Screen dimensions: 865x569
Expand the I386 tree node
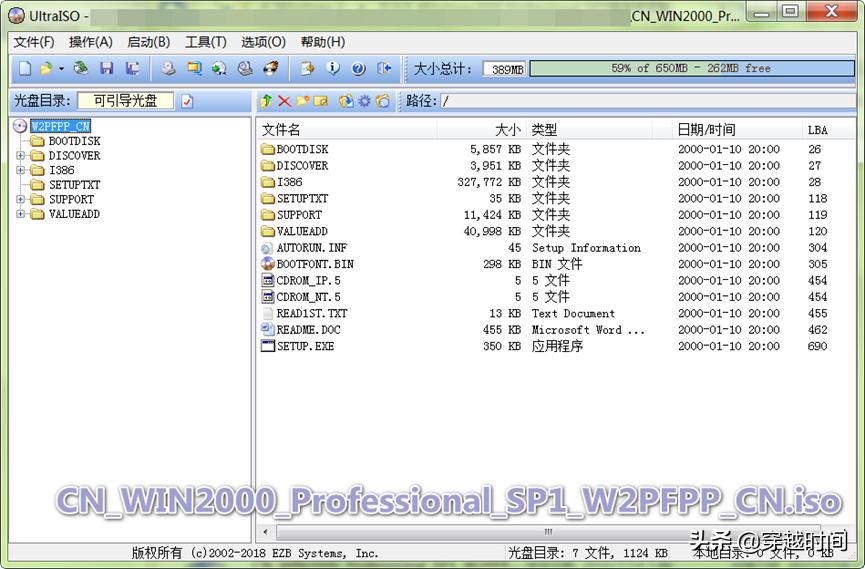coord(20,170)
